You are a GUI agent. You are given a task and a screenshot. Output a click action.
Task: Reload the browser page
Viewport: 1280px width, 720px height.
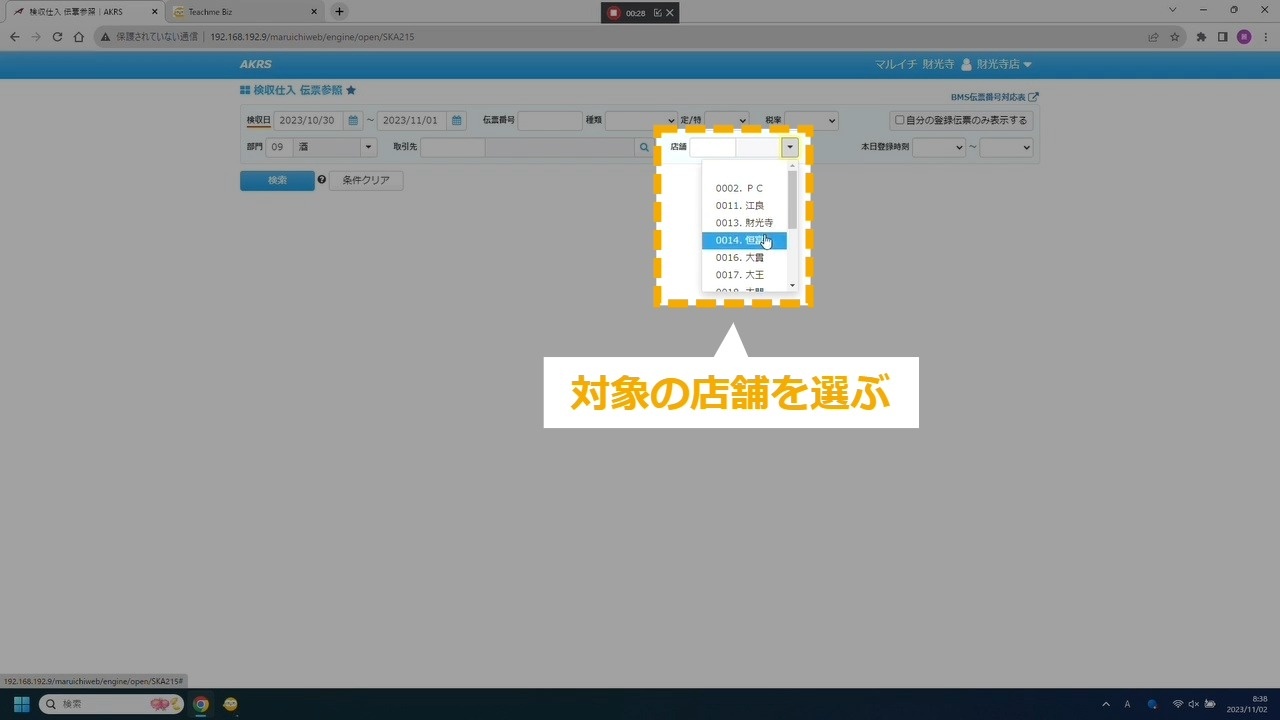[57, 37]
